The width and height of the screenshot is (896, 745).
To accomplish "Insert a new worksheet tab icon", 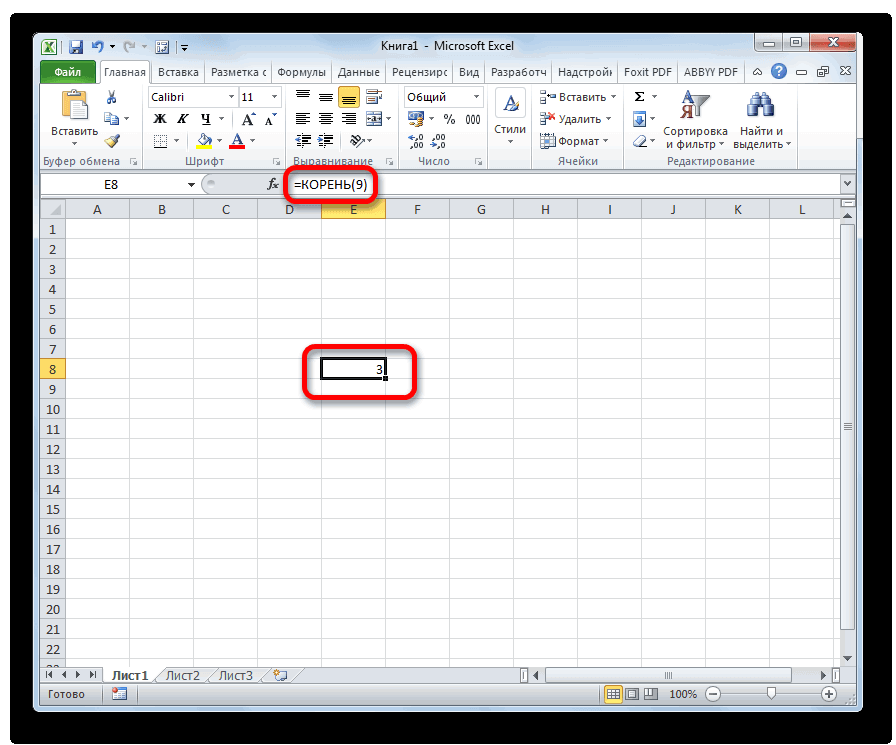I will coord(280,675).
